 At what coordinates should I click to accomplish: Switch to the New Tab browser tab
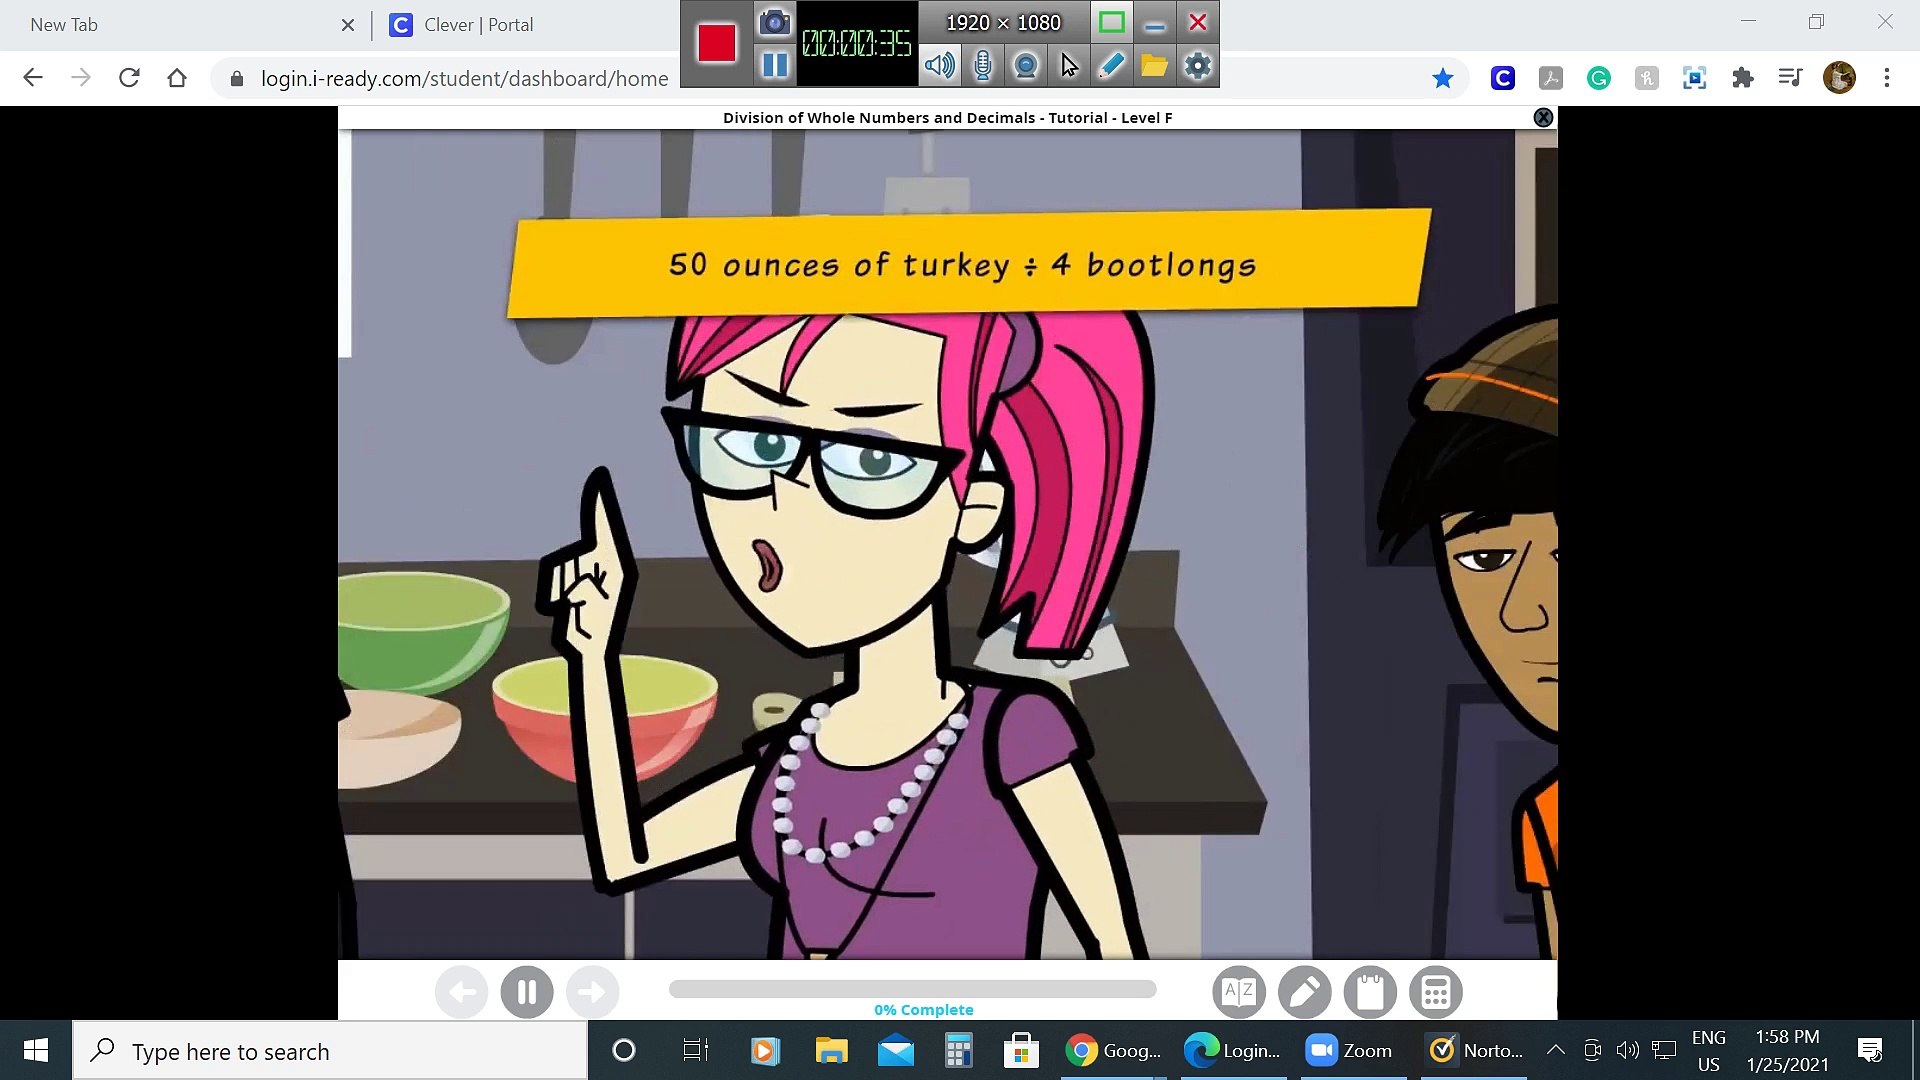tap(64, 25)
